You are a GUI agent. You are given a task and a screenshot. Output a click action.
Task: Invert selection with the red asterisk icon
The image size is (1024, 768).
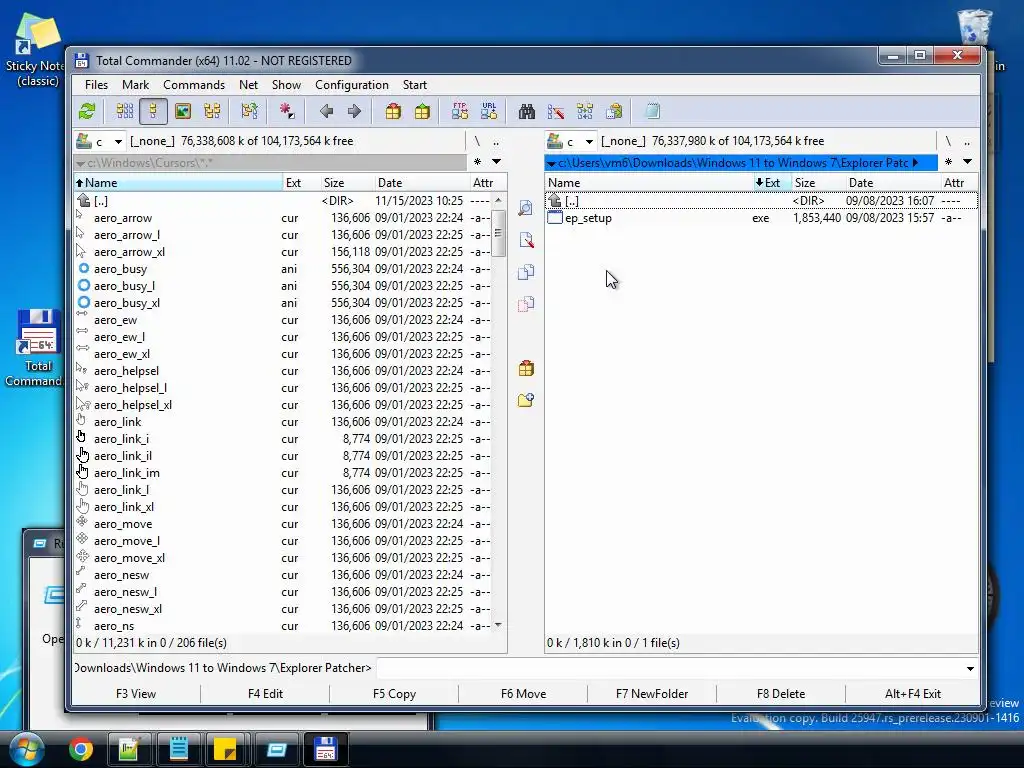click(x=287, y=111)
